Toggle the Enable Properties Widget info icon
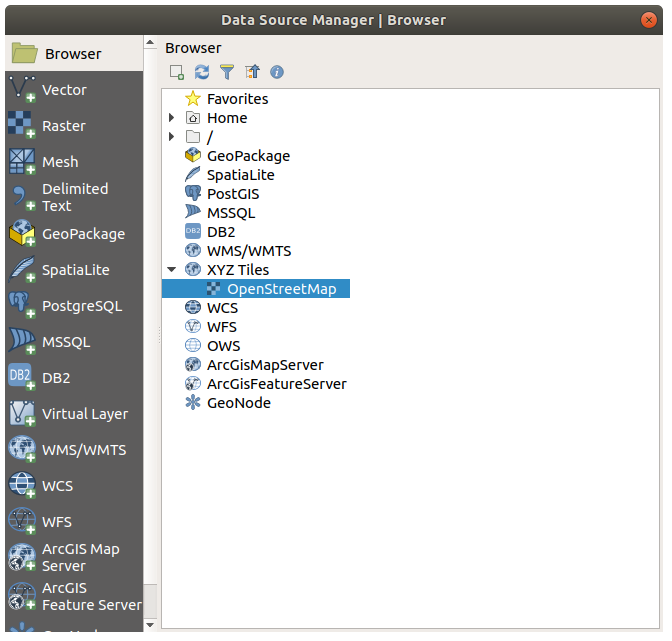672x641 pixels. point(277,72)
